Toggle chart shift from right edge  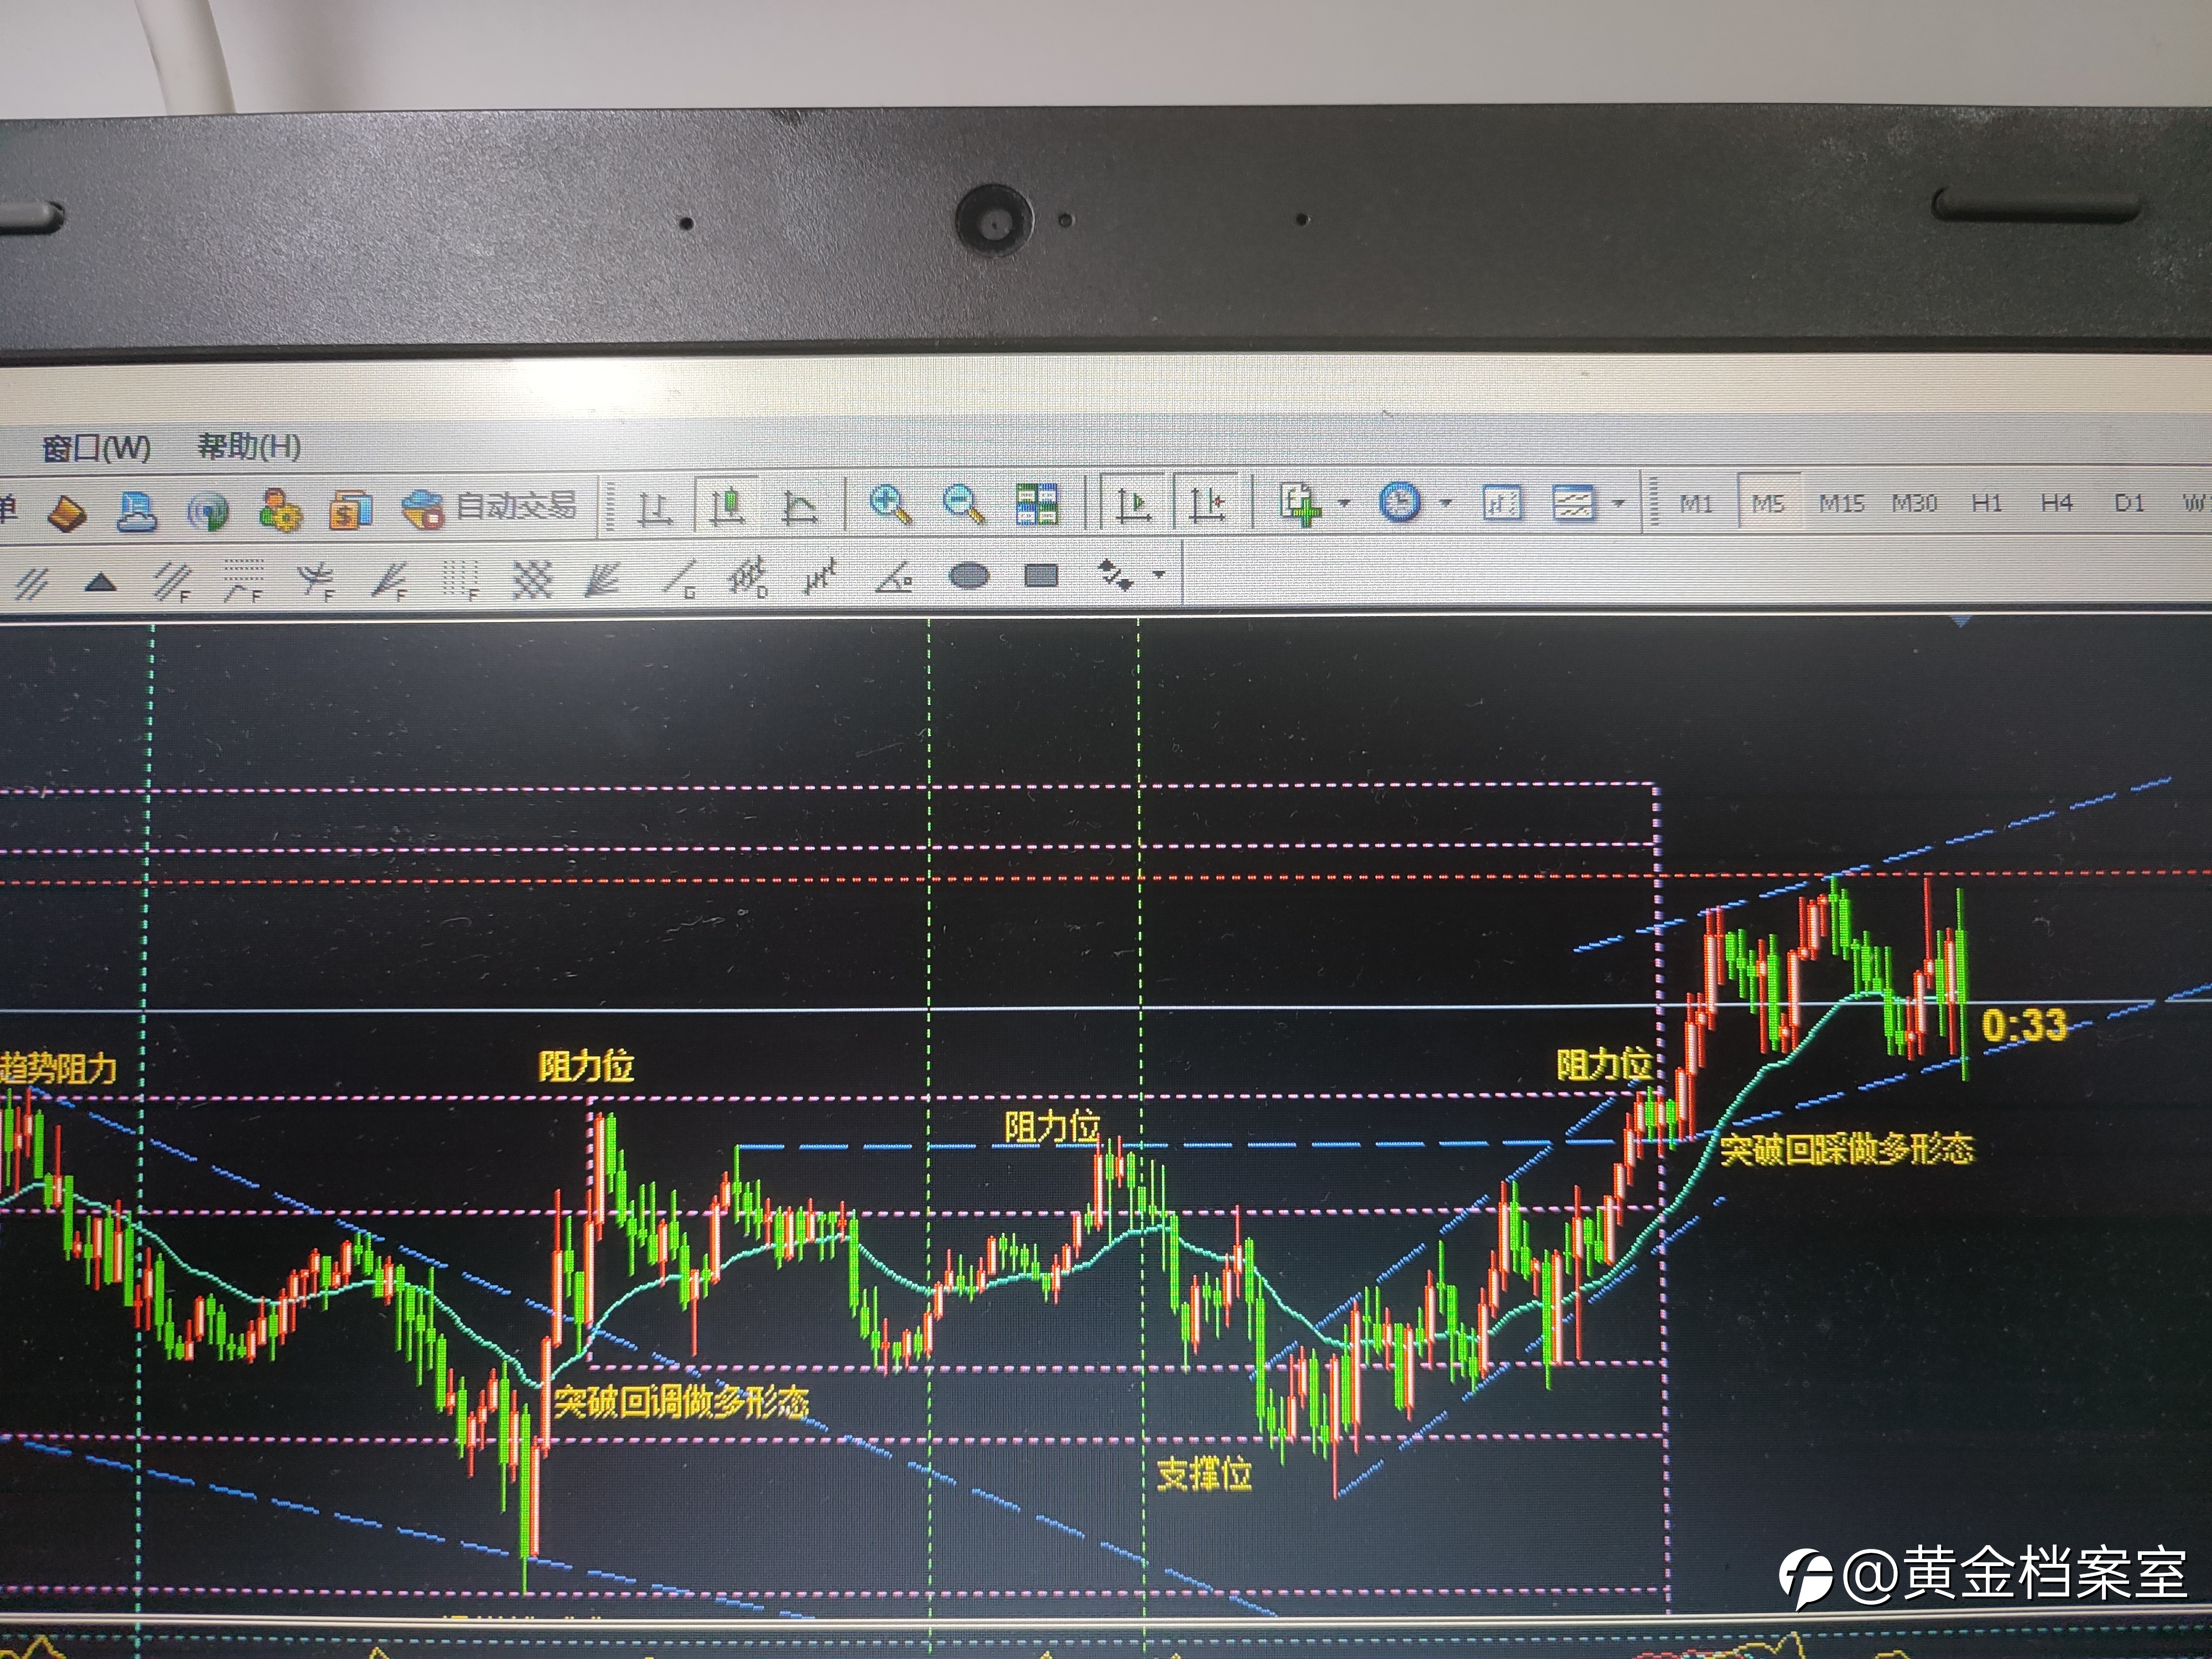tap(1207, 503)
